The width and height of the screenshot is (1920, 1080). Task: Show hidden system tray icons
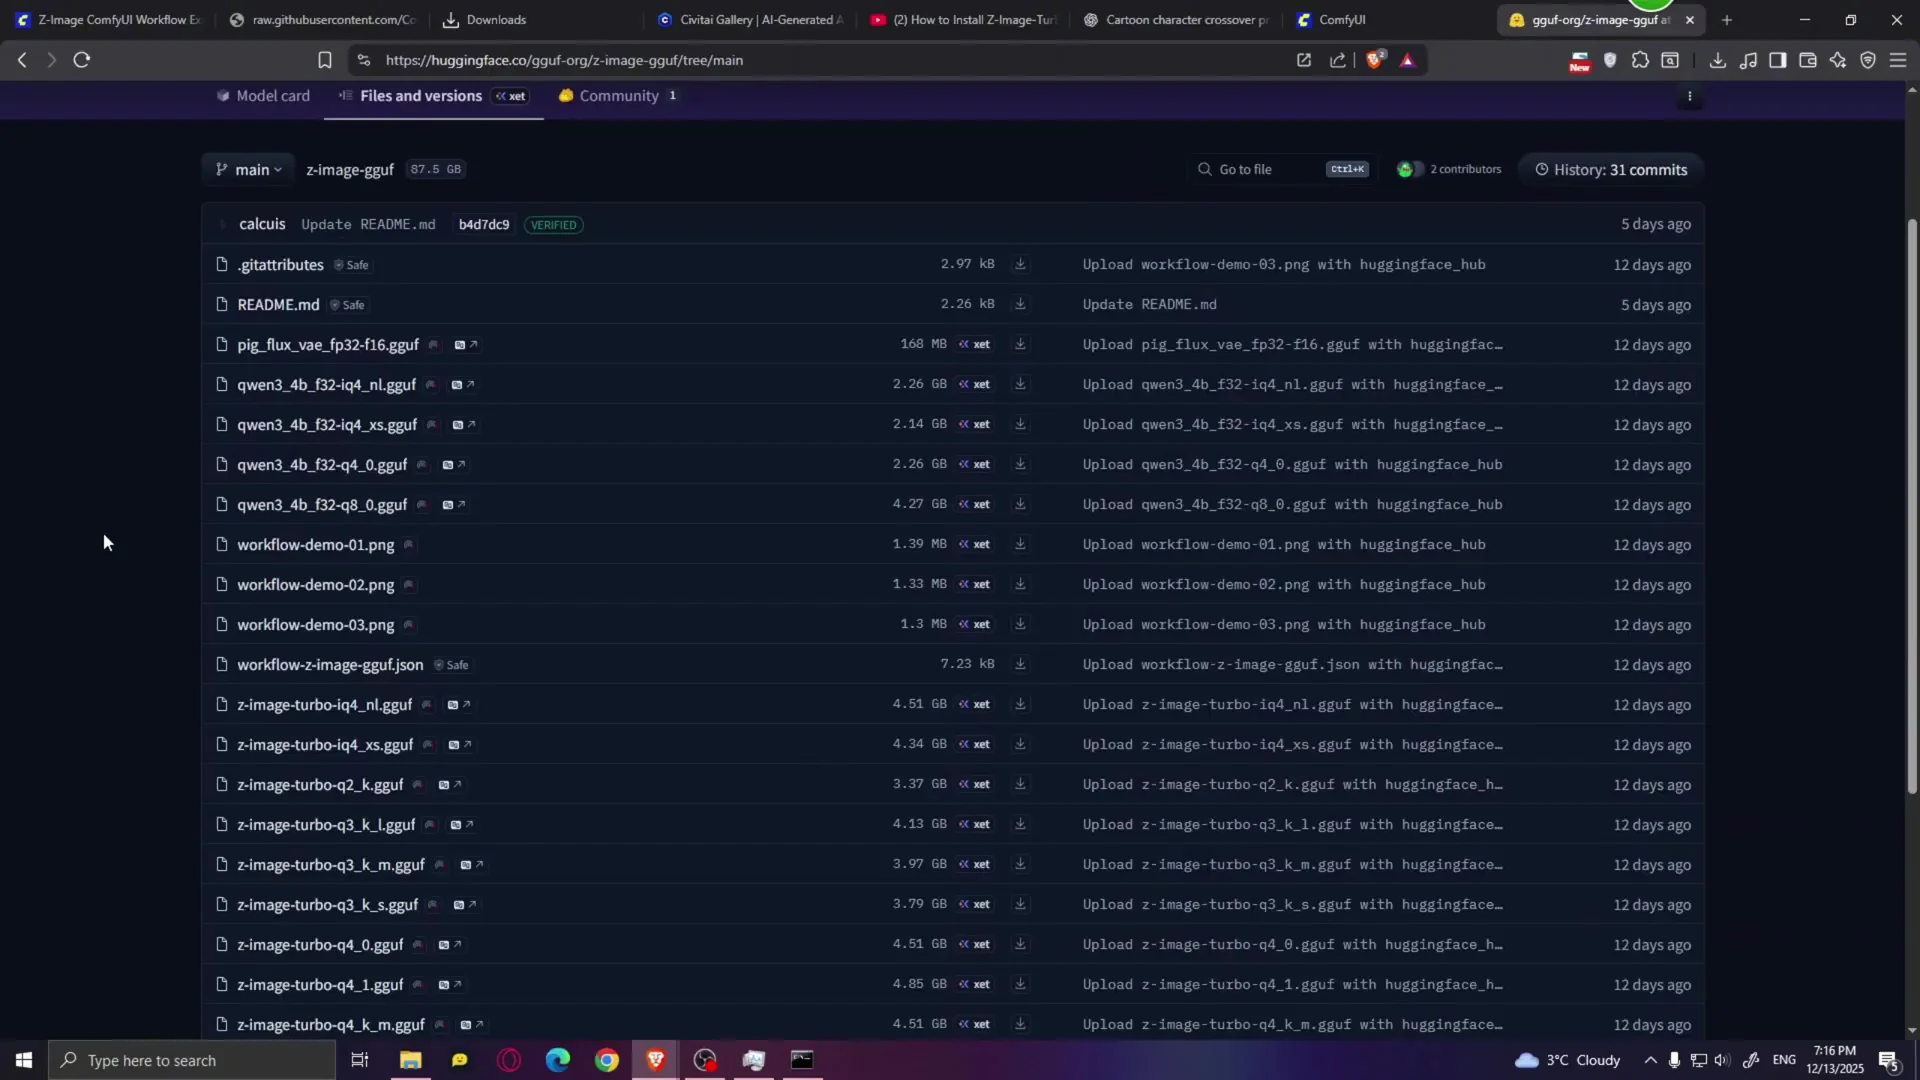[1650, 1060]
